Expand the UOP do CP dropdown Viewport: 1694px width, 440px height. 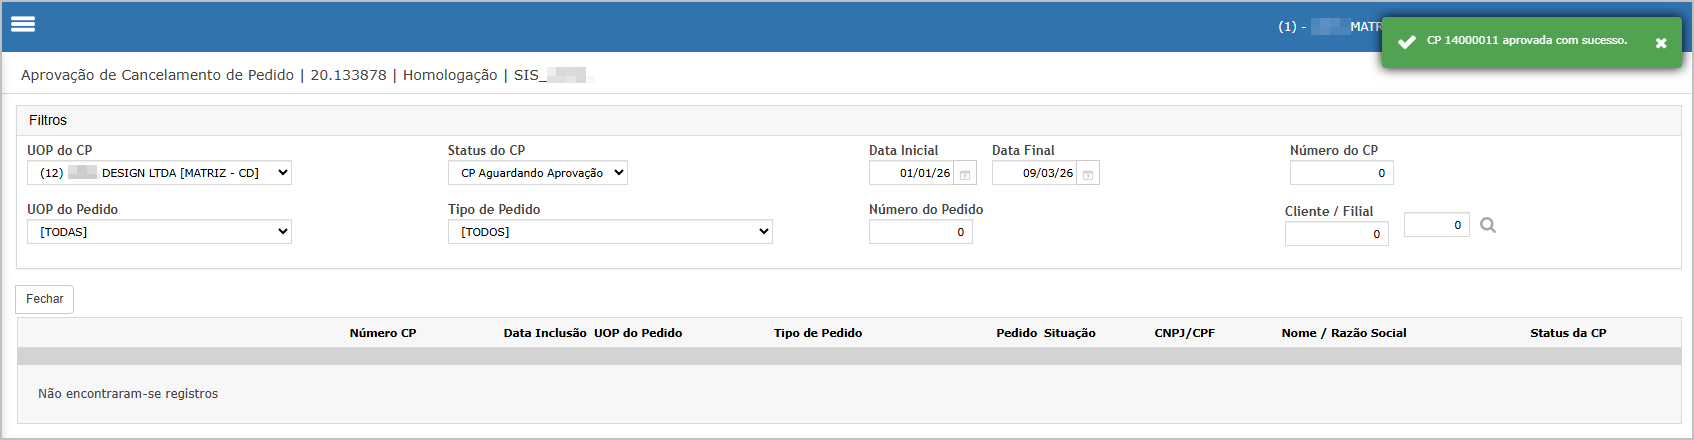pyautogui.click(x=159, y=173)
